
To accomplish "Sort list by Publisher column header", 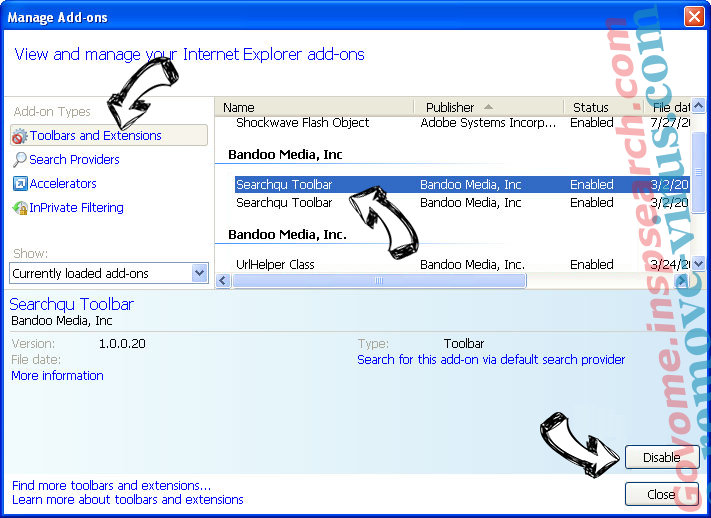I will [x=488, y=107].
